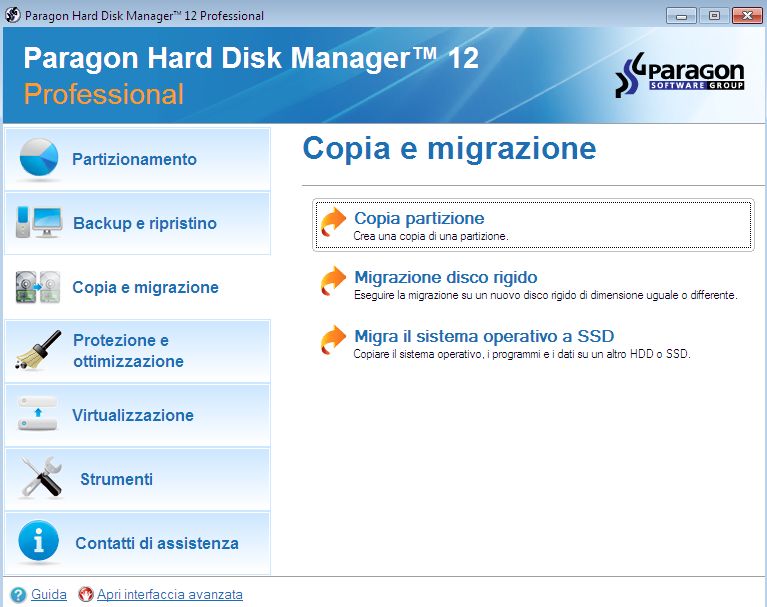
Task: Minimize the Paragon window
Action: pos(681,16)
